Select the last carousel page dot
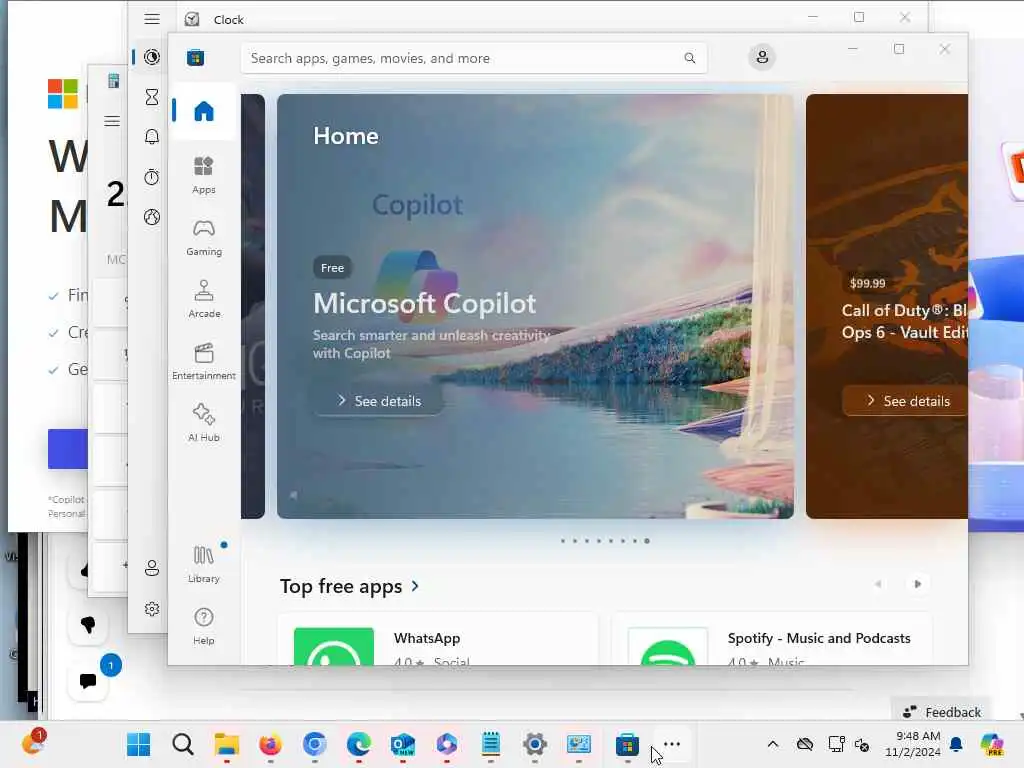The width and height of the screenshot is (1024, 768). click(x=647, y=541)
